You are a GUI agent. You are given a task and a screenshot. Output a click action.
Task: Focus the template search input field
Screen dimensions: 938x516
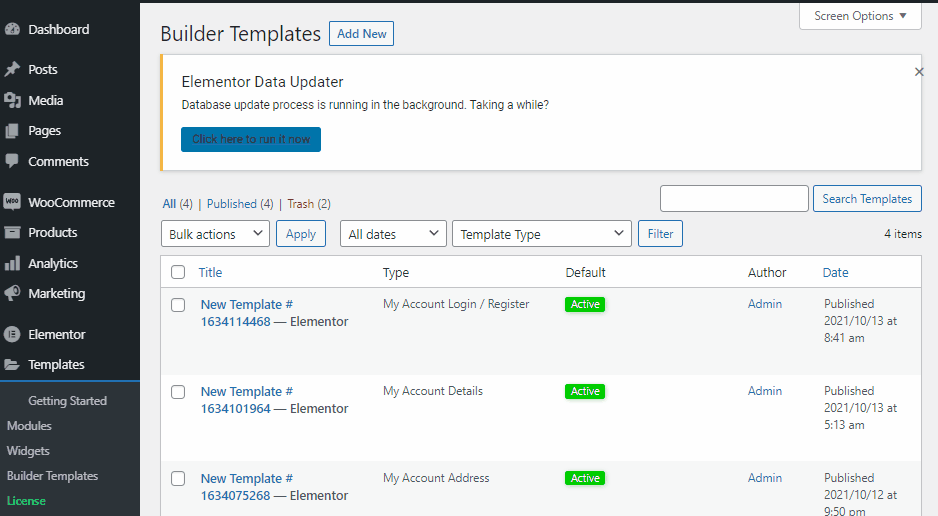point(734,199)
